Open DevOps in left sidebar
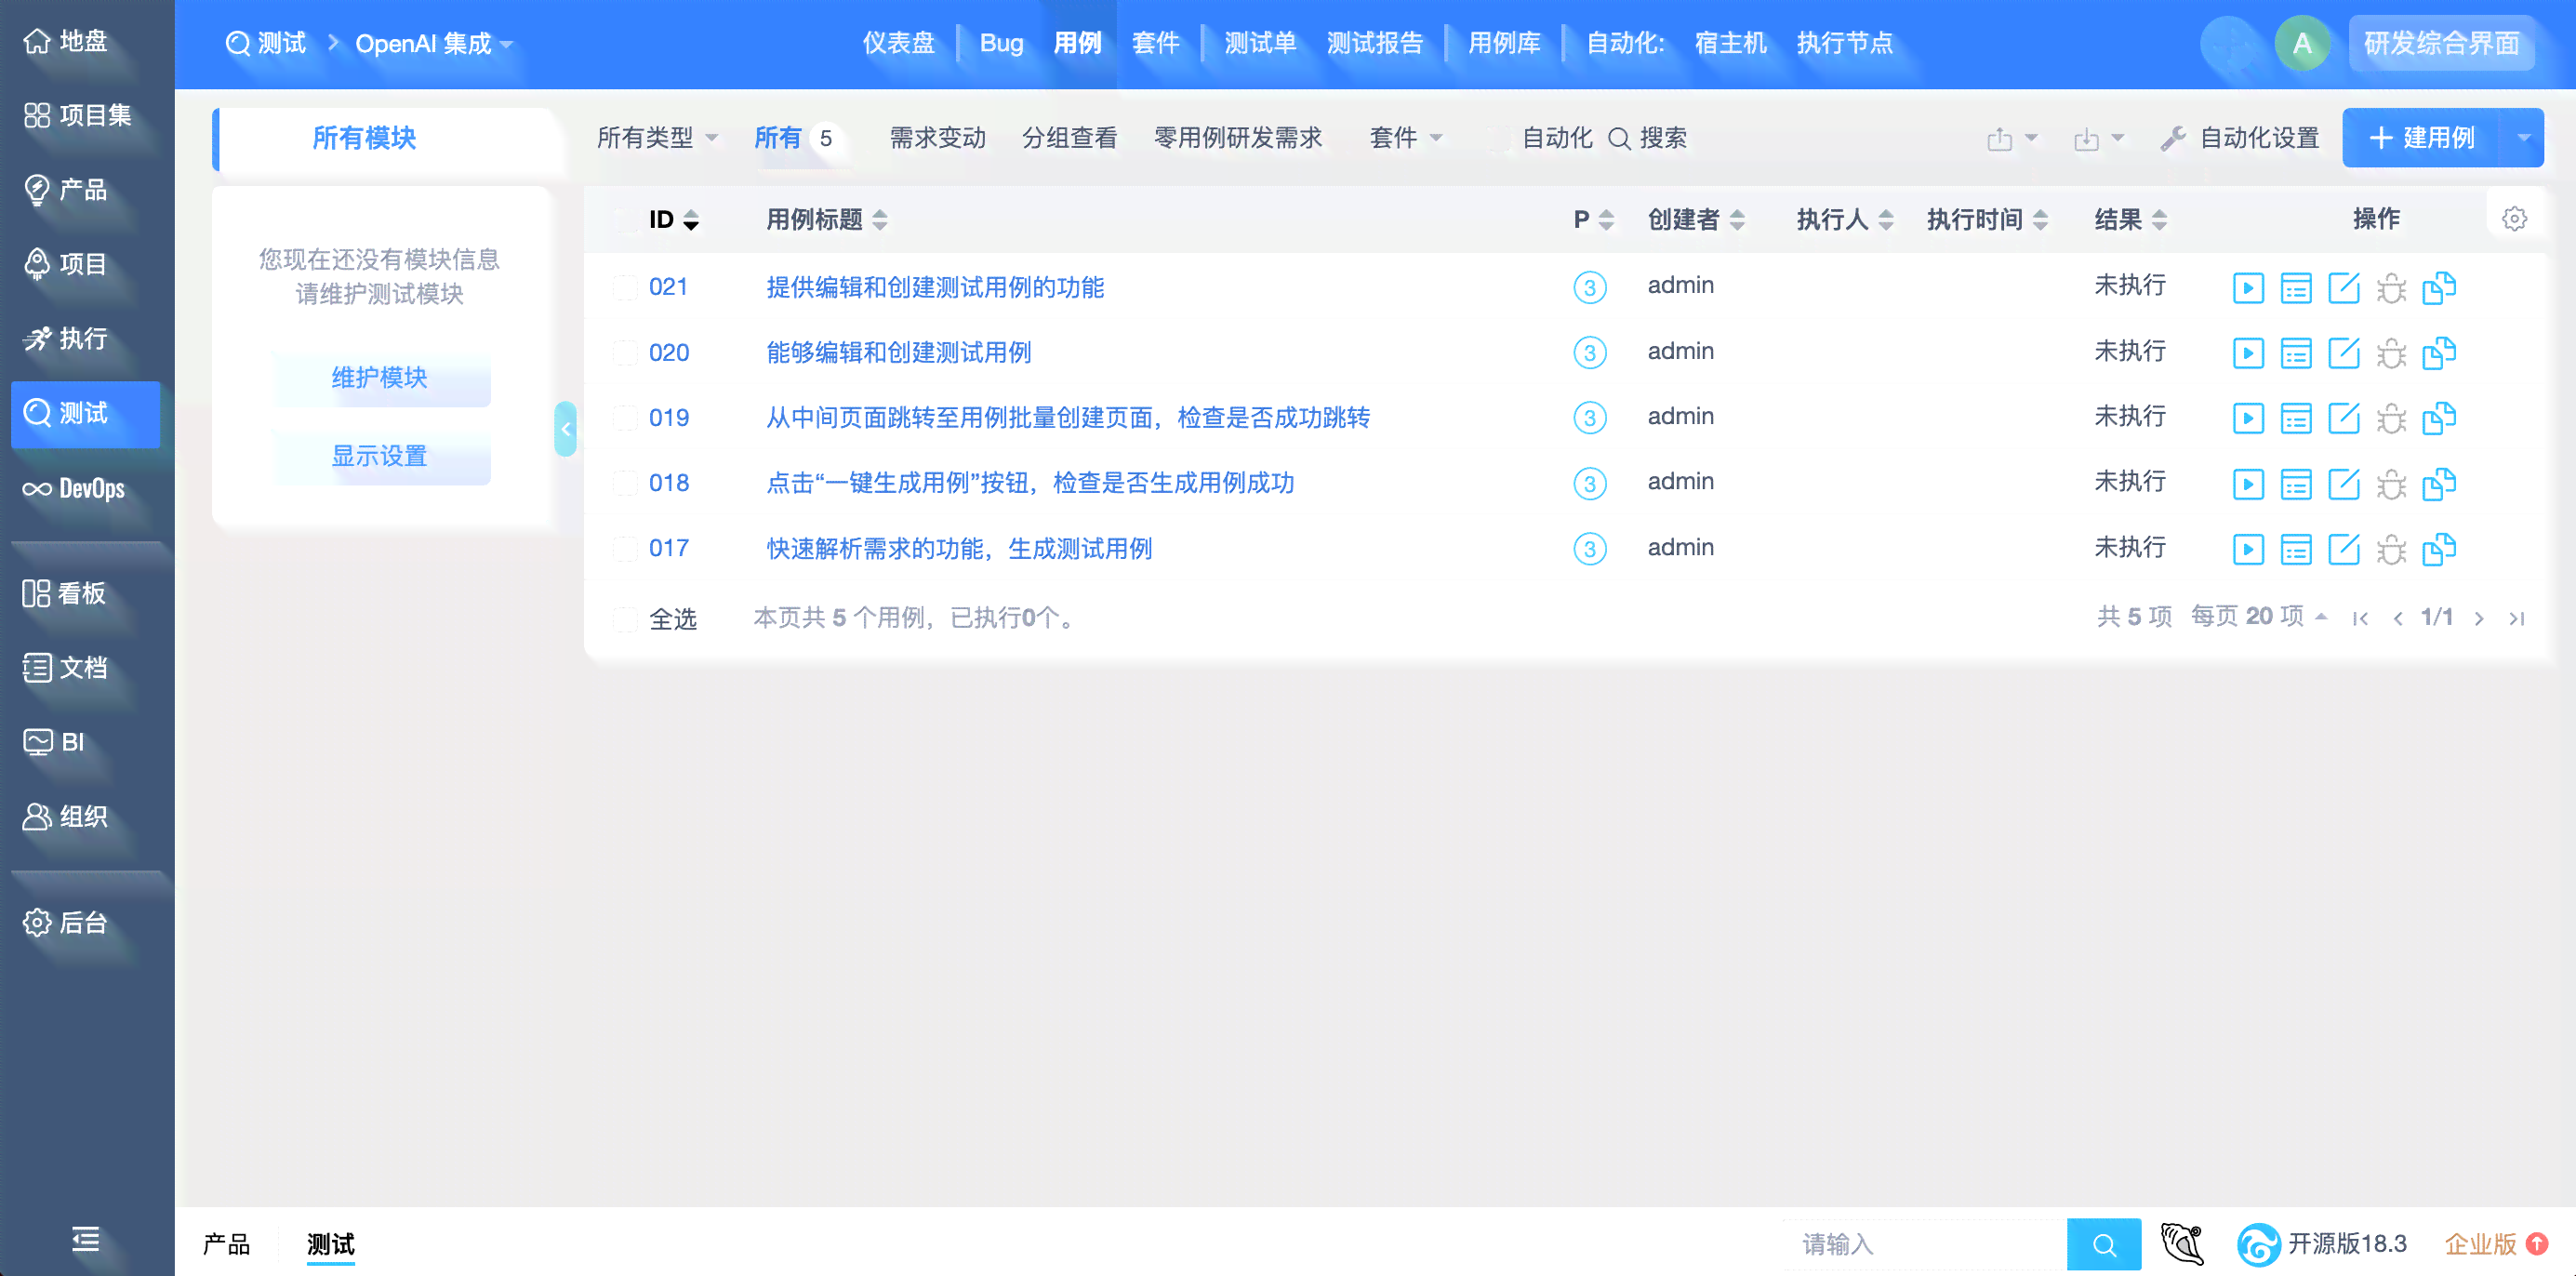This screenshot has height=1276, width=2576. point(74,488)
